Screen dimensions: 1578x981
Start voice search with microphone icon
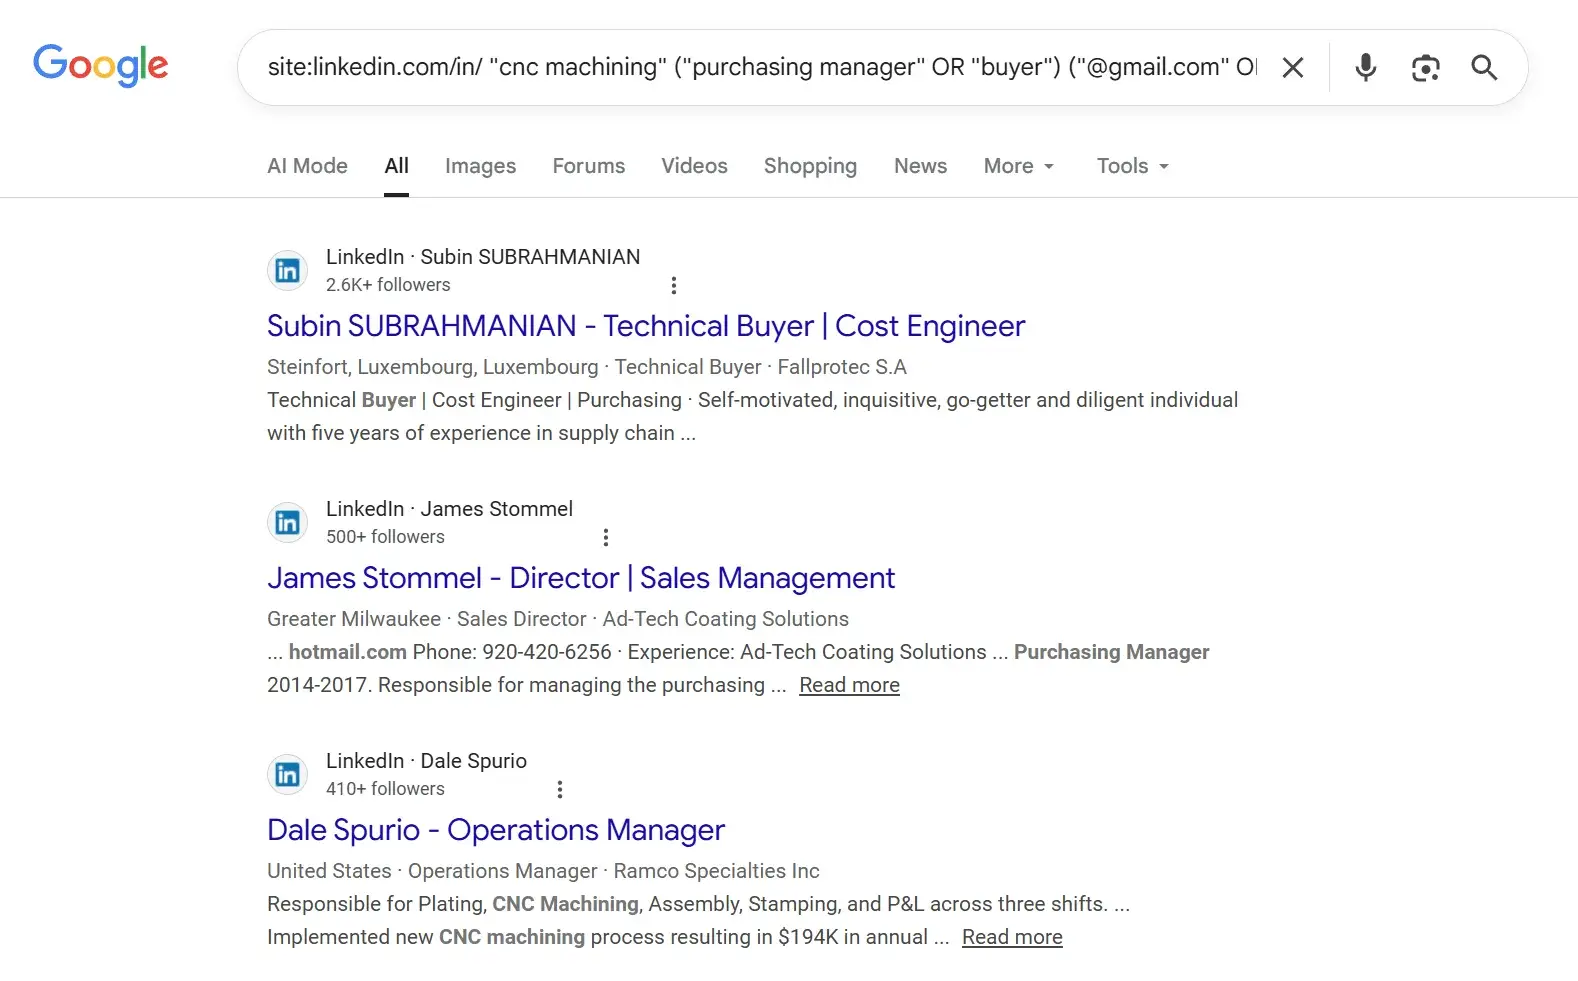coord(1365,68)
